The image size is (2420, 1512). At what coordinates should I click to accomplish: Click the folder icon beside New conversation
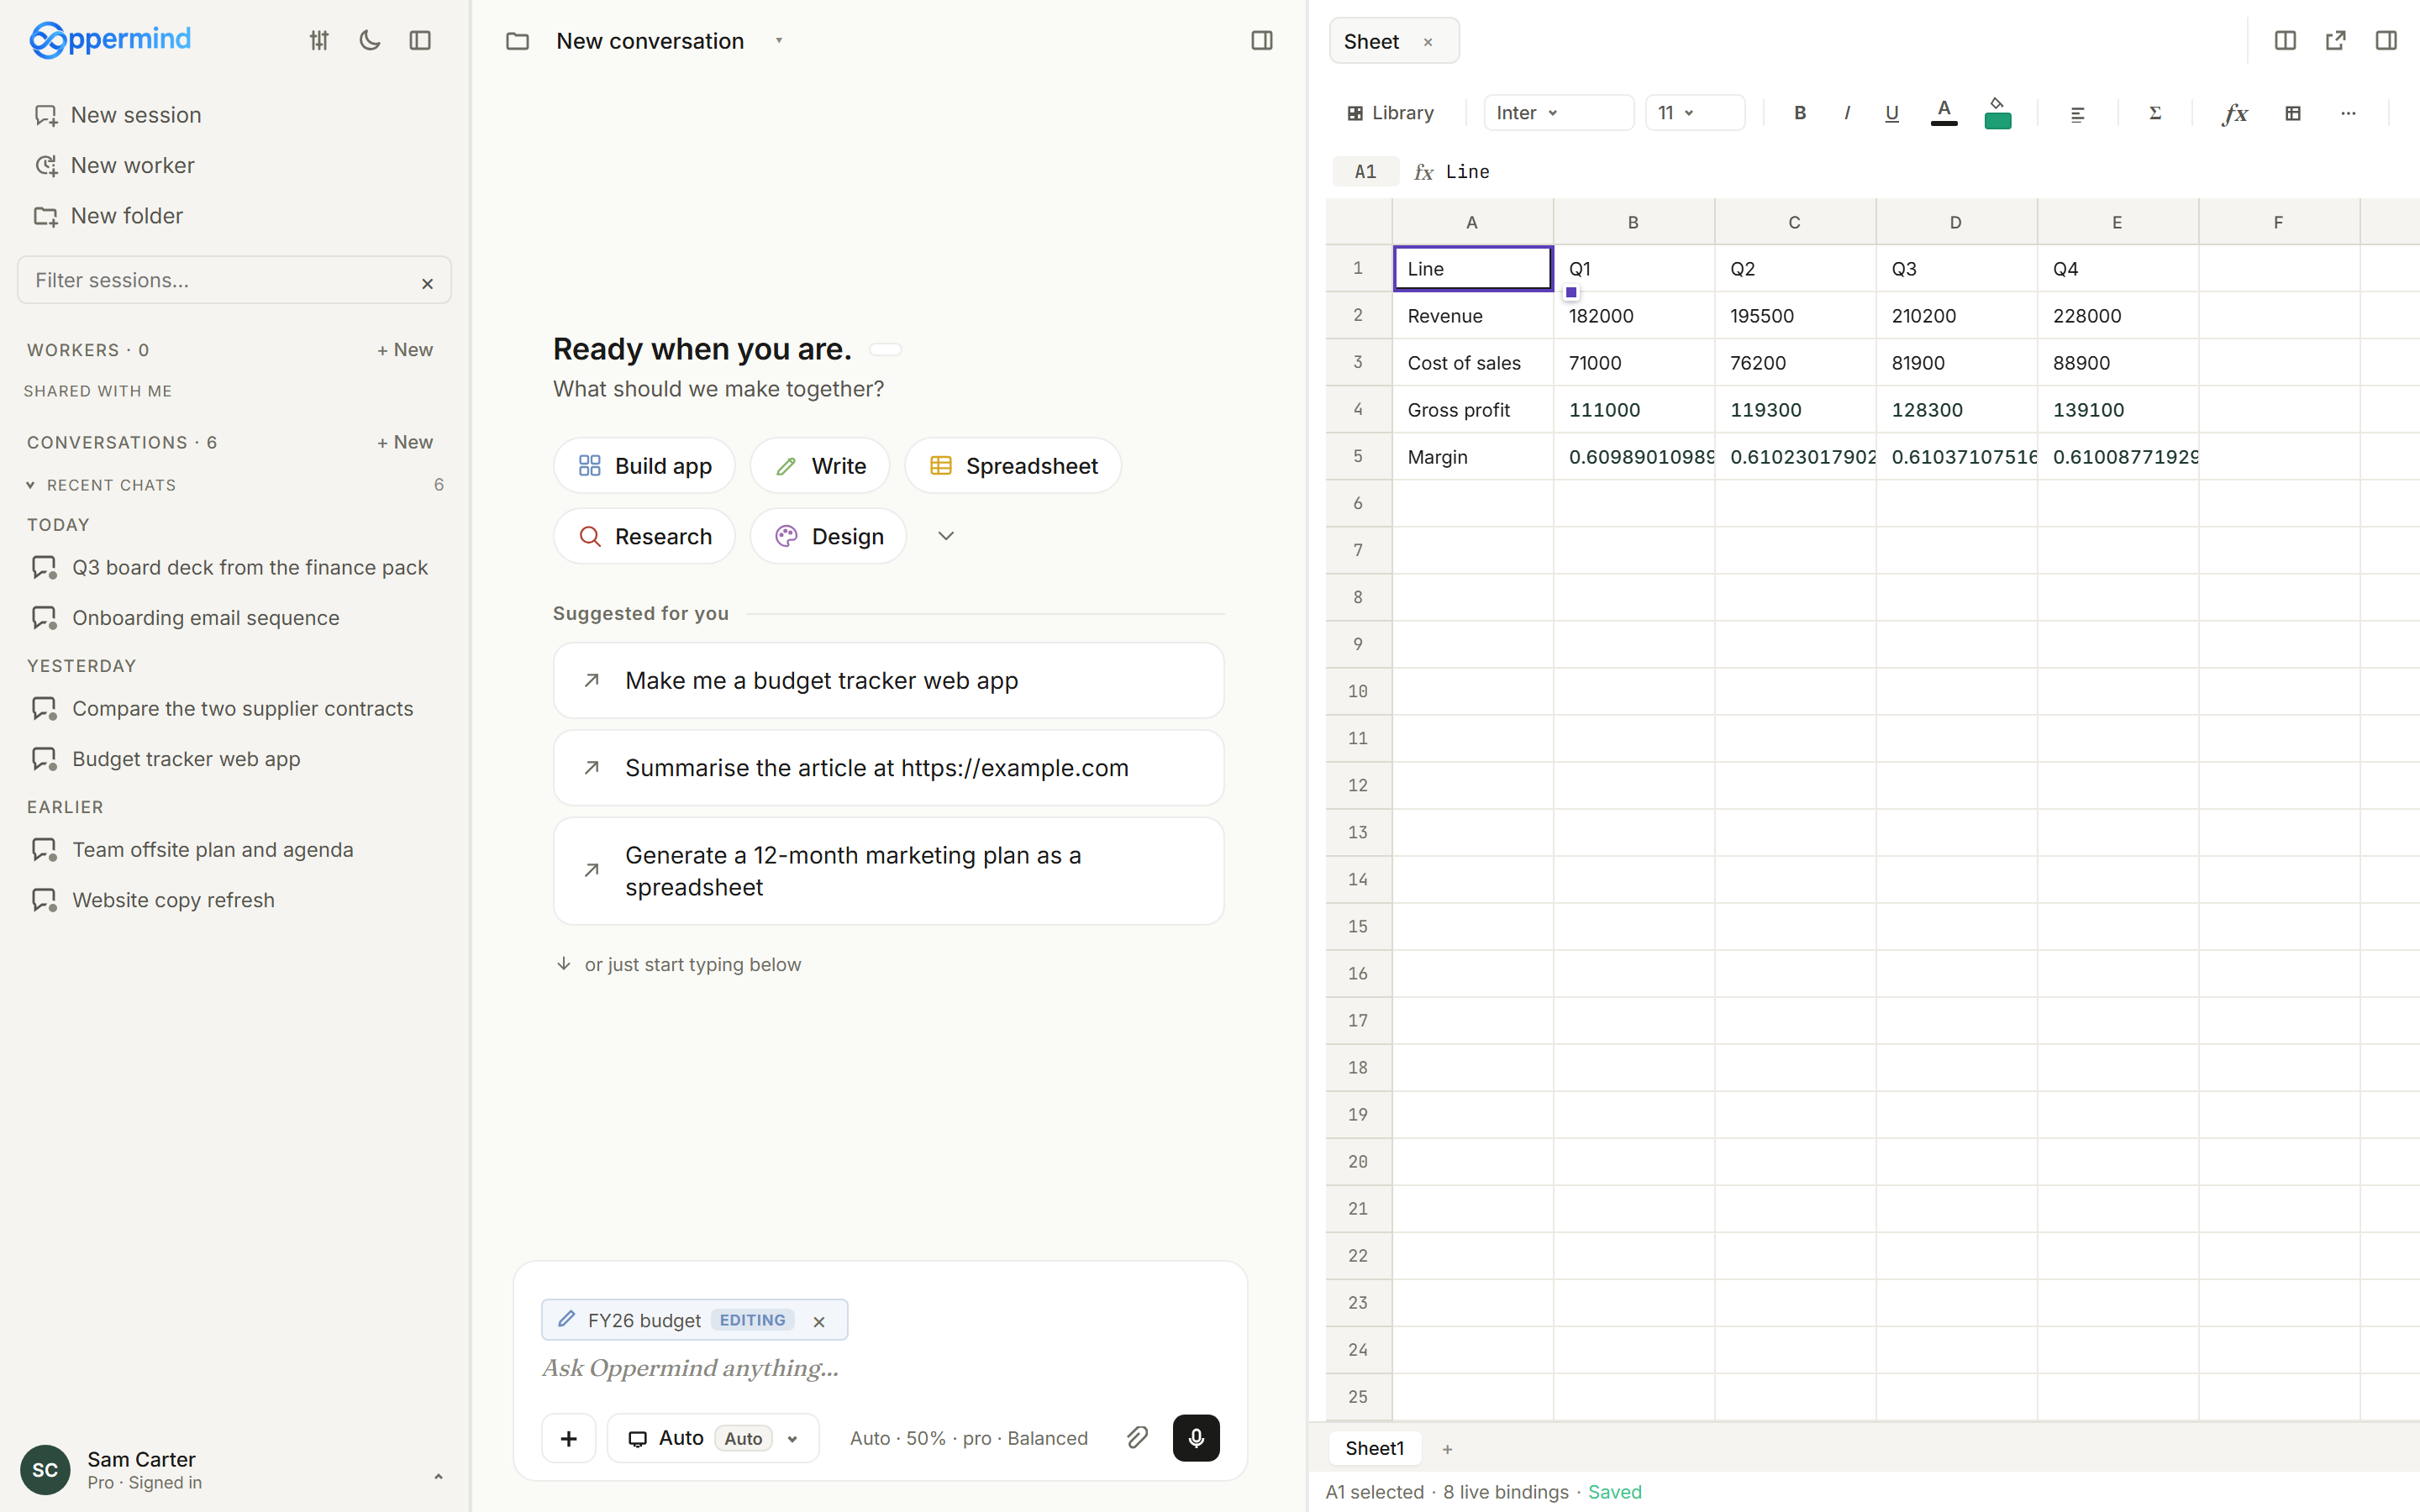point(517,41)
